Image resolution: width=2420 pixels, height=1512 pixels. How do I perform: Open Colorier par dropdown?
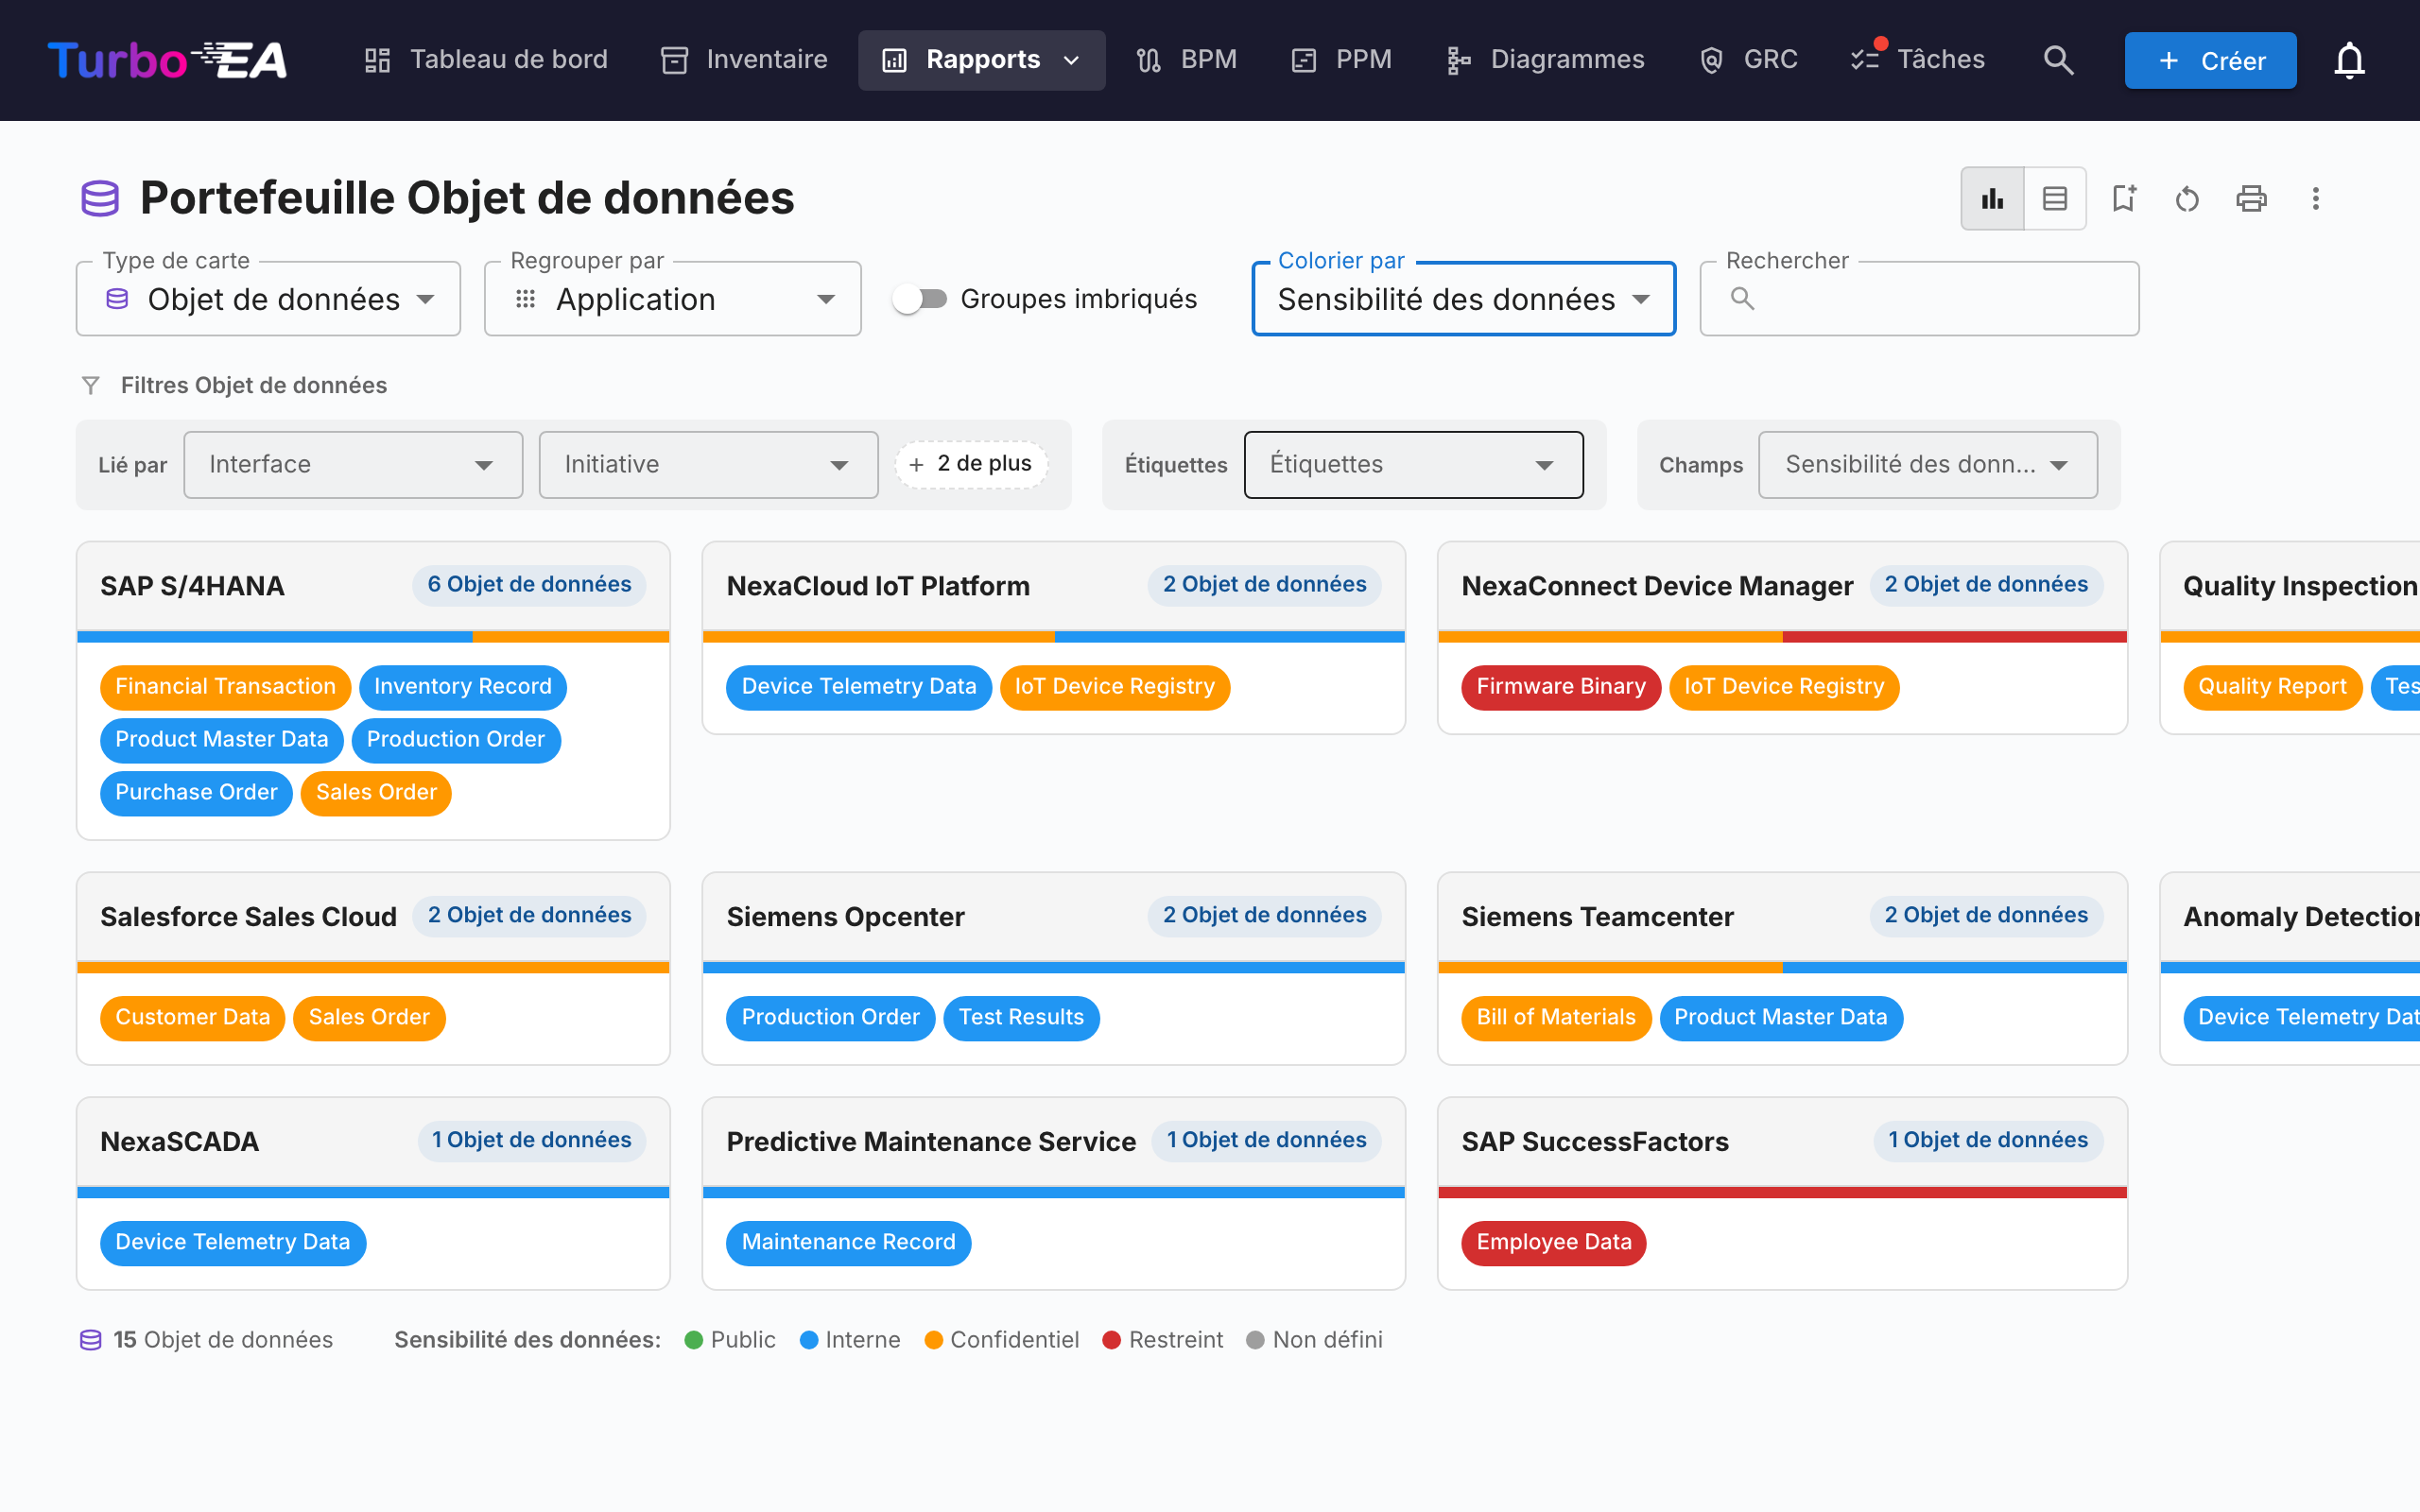coord(1463,299)
